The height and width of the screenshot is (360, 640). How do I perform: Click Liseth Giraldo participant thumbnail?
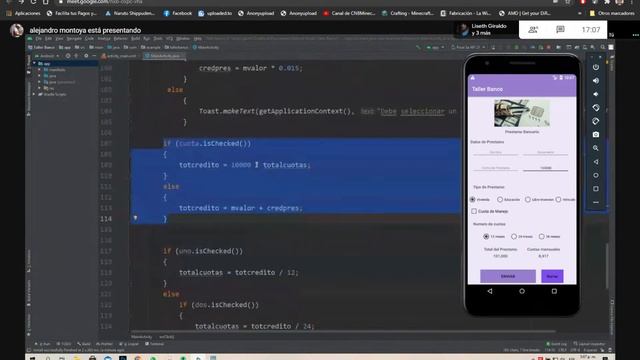click(462, 29)
